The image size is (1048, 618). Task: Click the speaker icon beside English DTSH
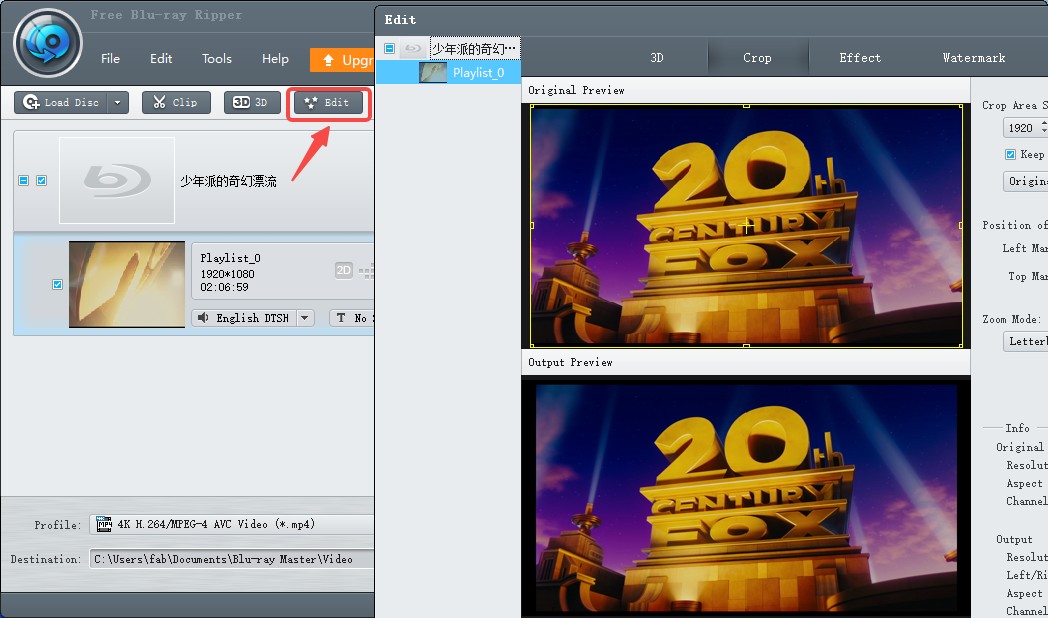(203, 317)
